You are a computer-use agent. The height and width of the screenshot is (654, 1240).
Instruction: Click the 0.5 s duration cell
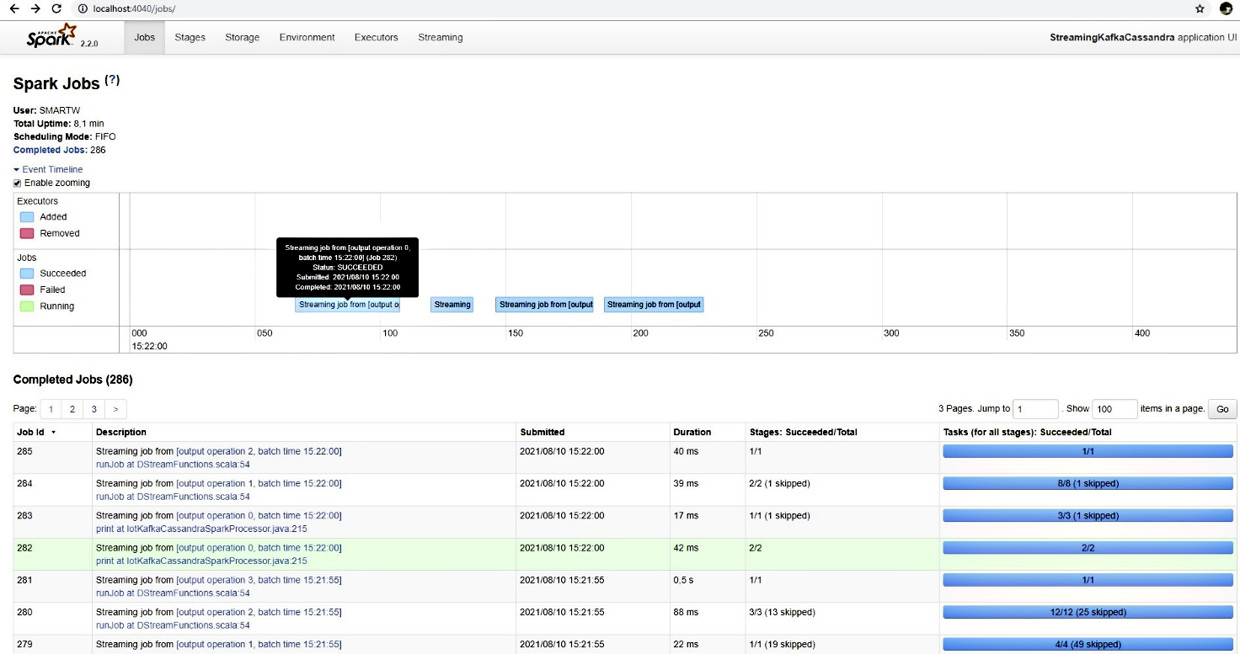coord(708,586)
